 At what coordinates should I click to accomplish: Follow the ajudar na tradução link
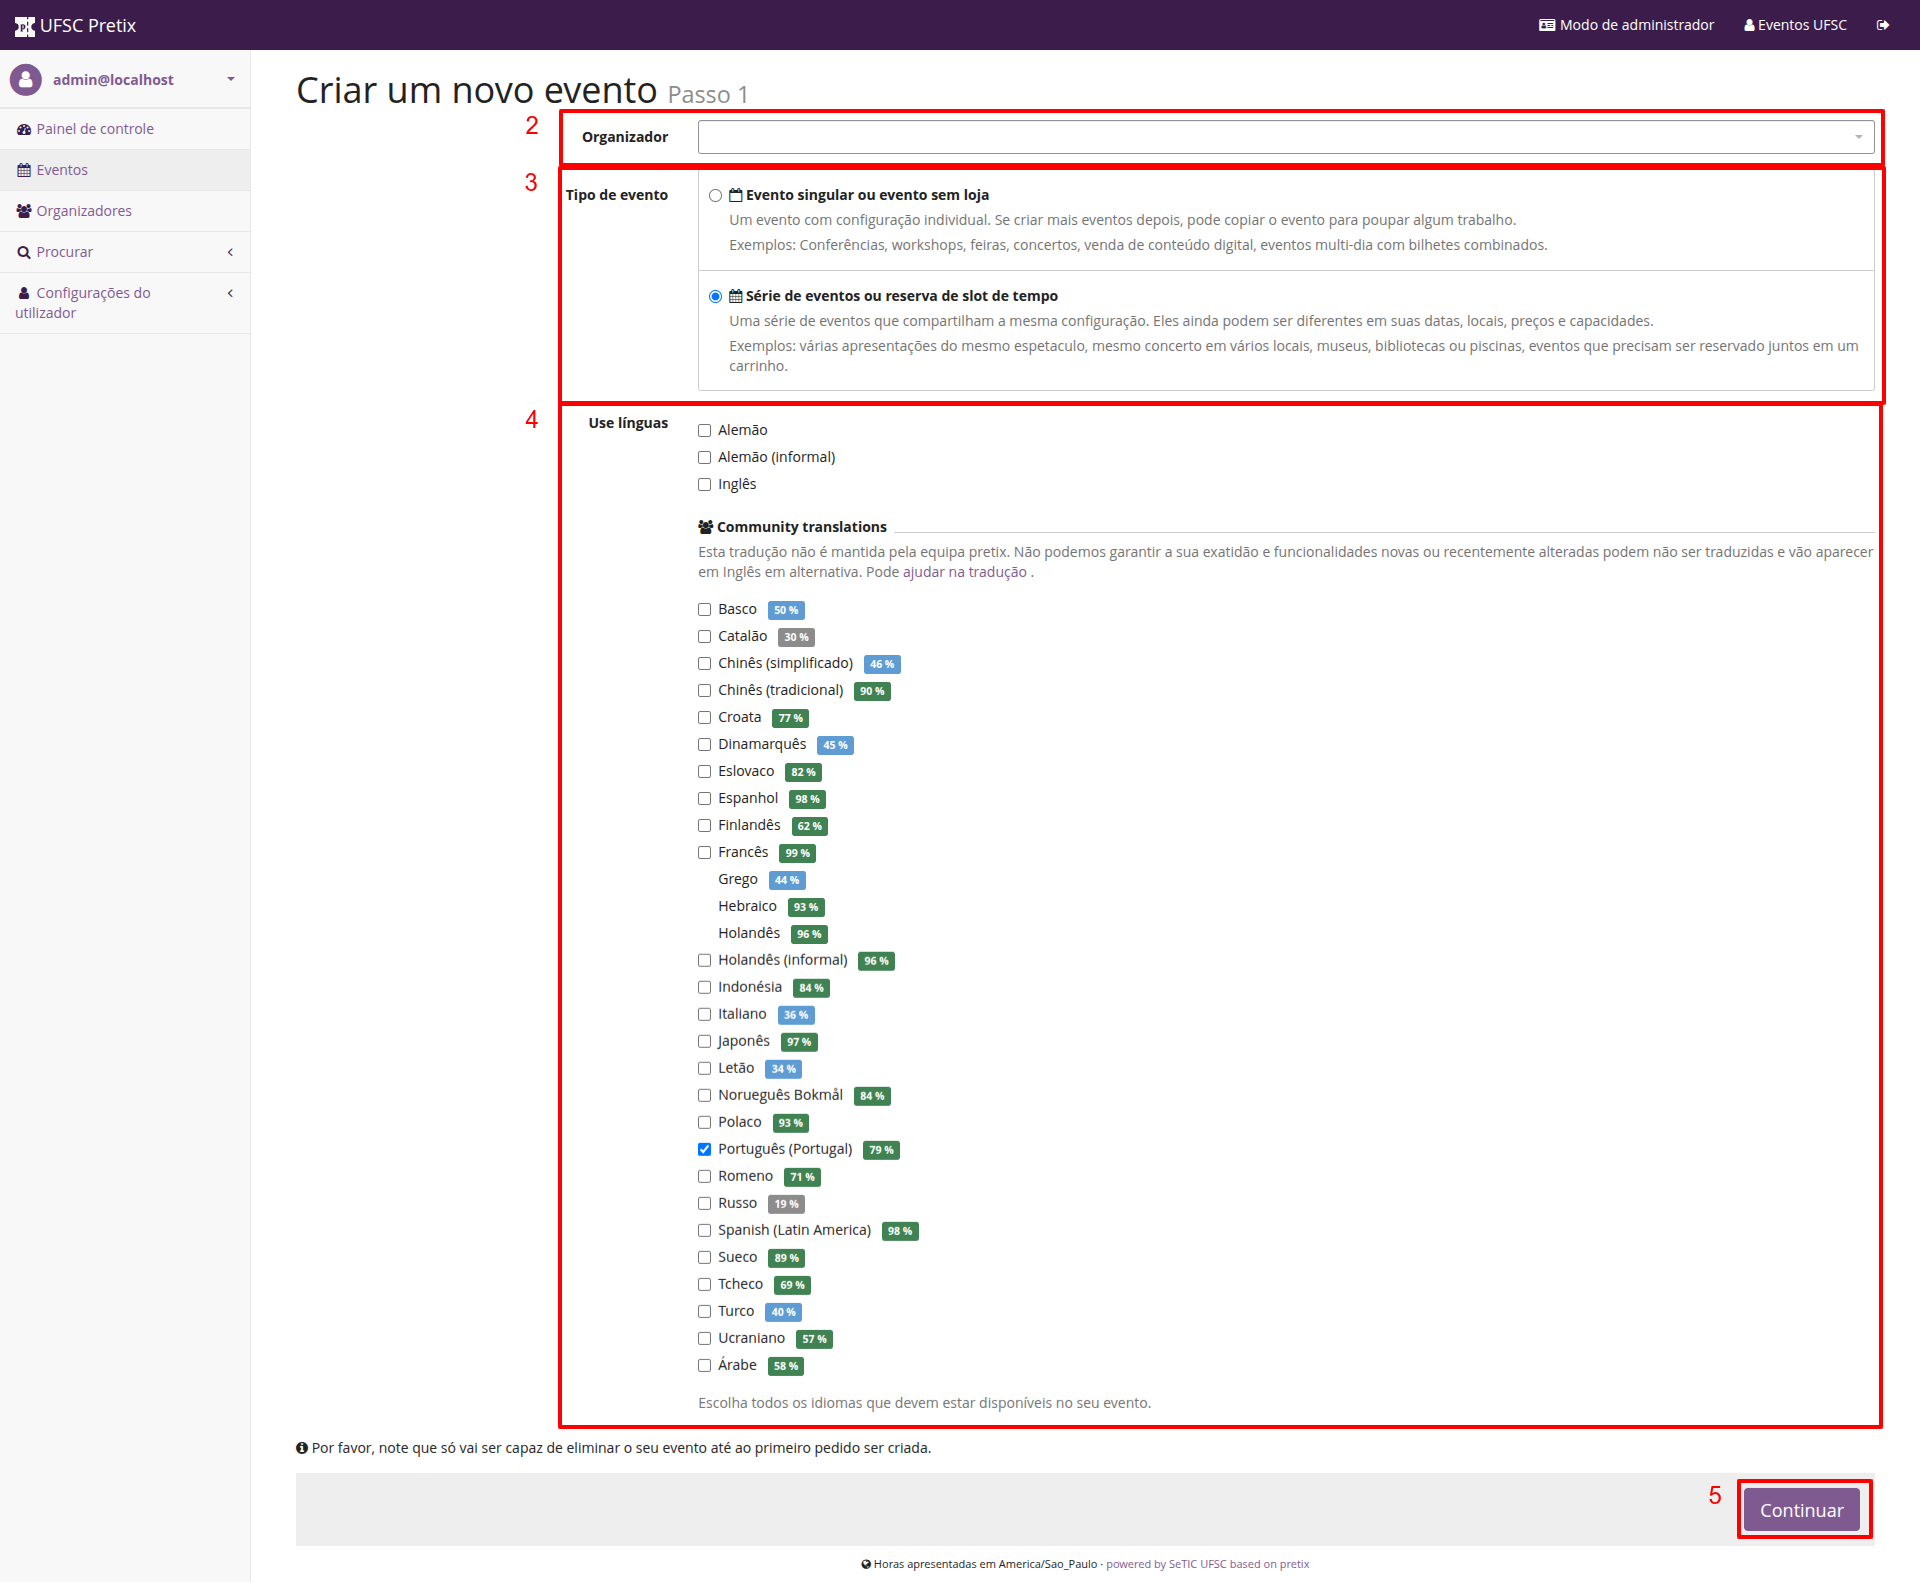tap(965, 572)
